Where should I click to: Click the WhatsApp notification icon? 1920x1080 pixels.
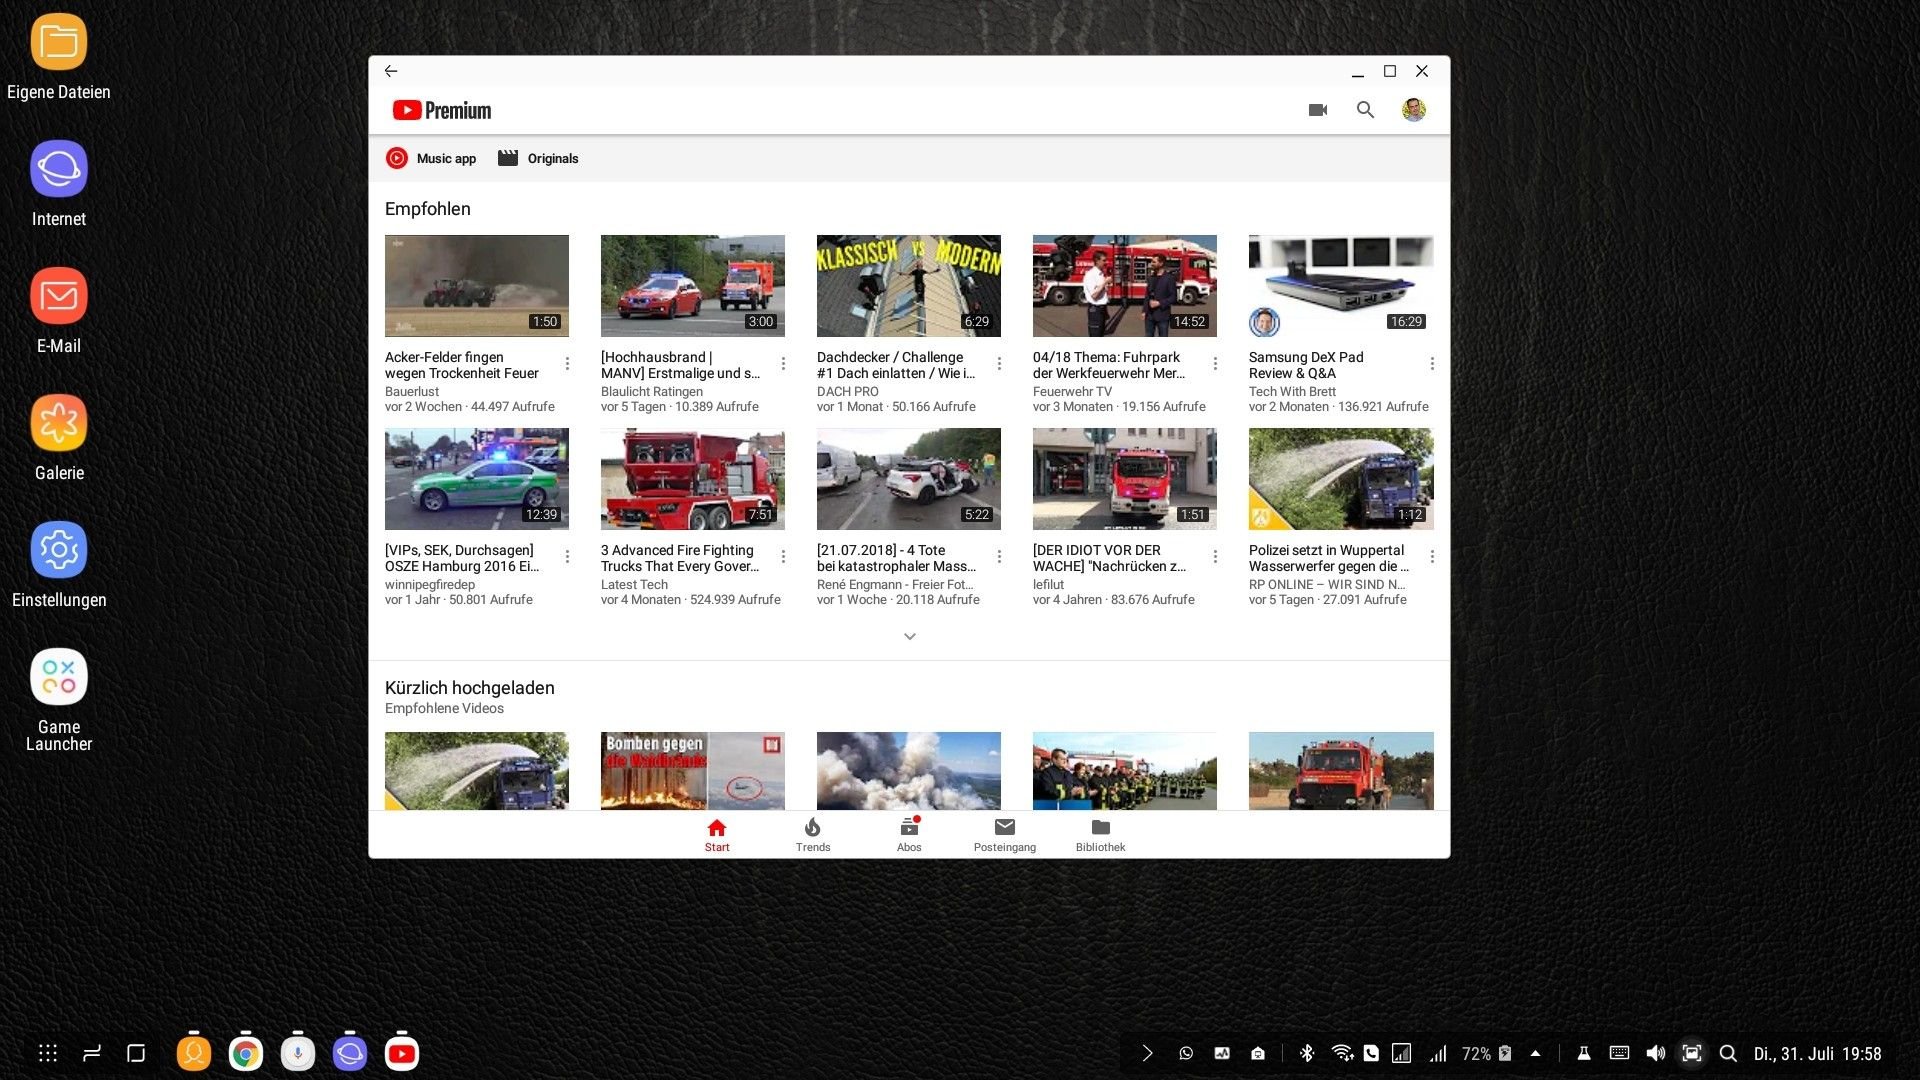(x=1186, y=1053)
